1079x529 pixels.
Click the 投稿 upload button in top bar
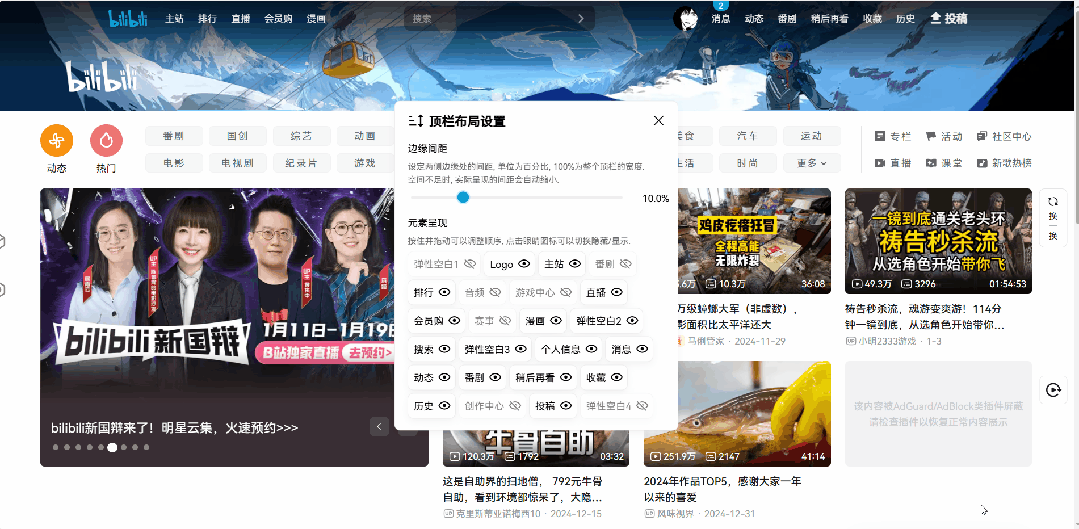point(948,19)
